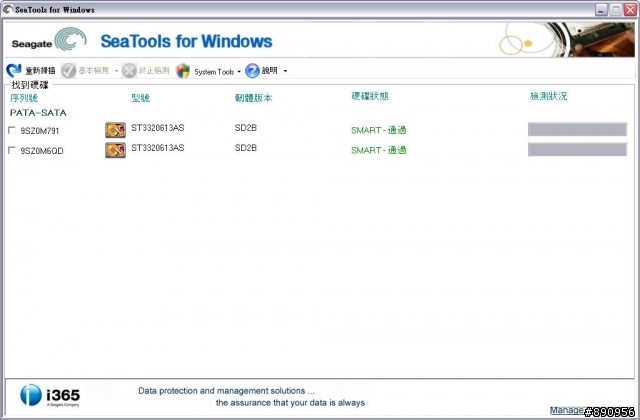The width and height of the screenshot is (640, 420).
Task: Click firmware SD2B in the 9SZ0M791 row
Action: (x=246, y=128)
